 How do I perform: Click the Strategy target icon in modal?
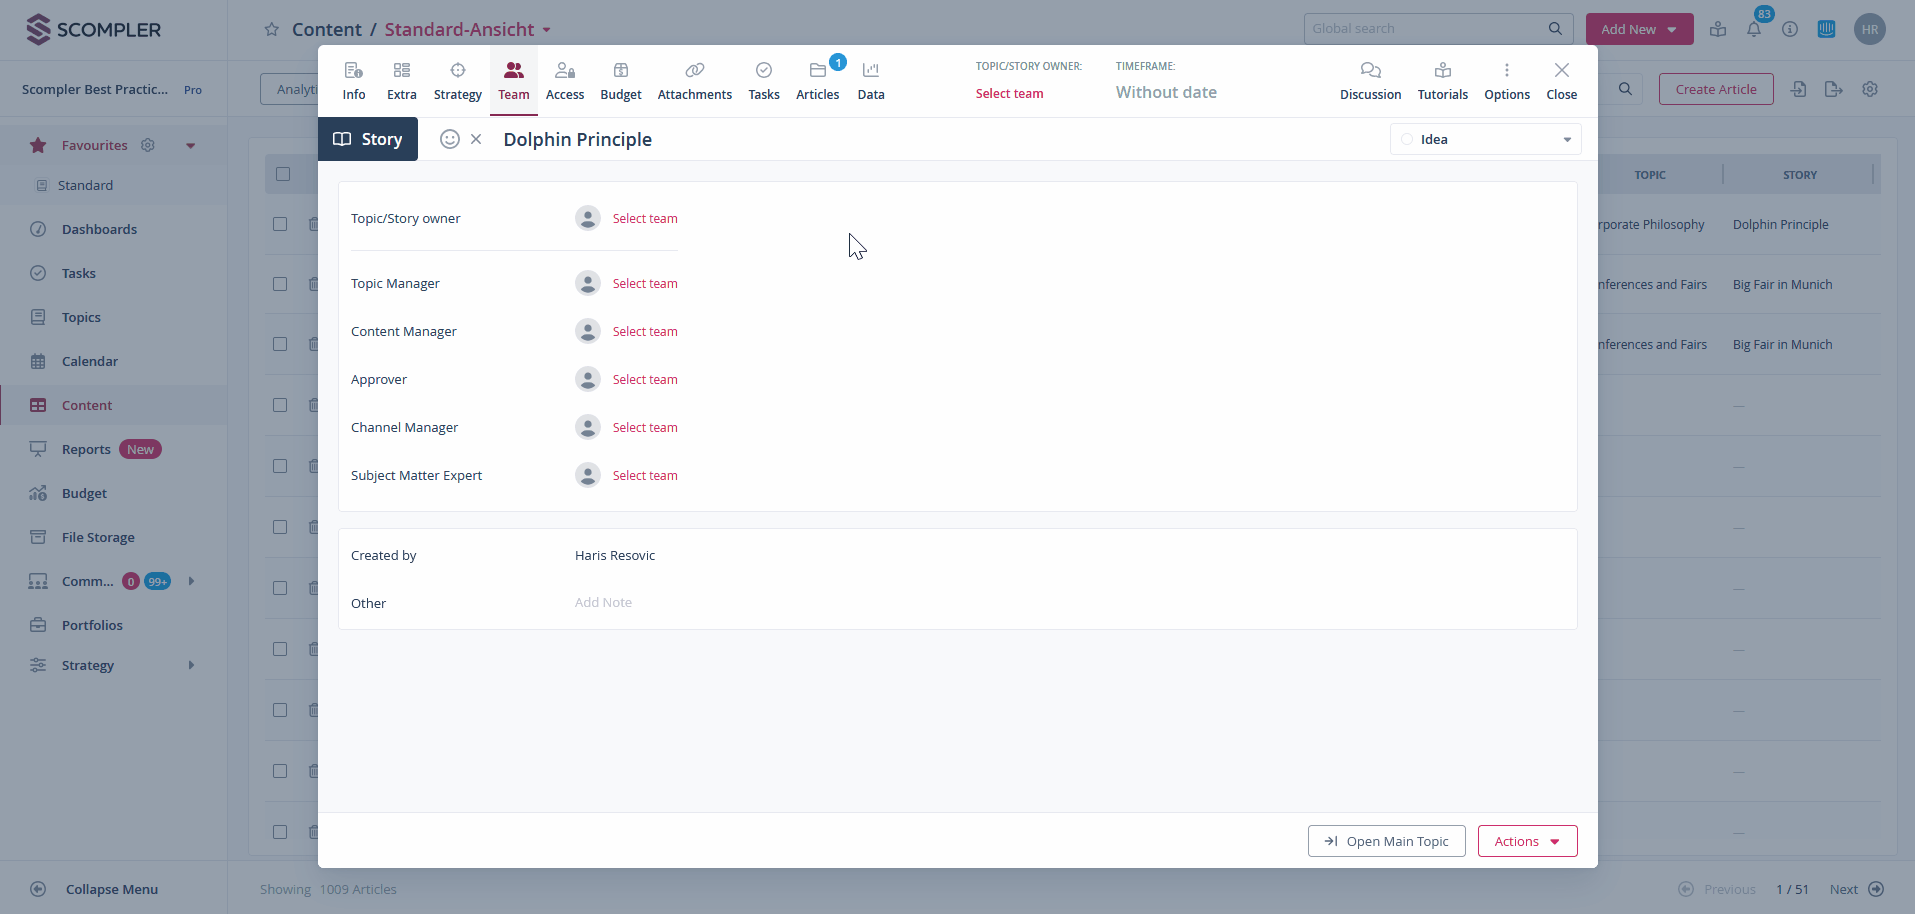[457, 71]
